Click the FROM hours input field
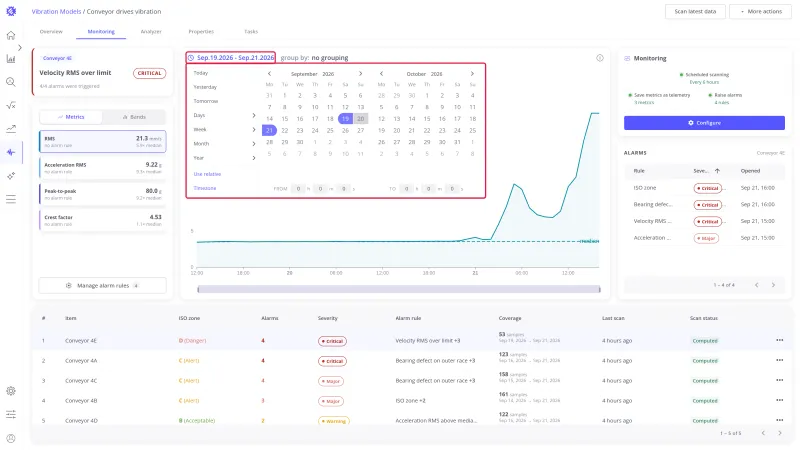The width and height of the screenshot is (800, 450). pos(298,189)
